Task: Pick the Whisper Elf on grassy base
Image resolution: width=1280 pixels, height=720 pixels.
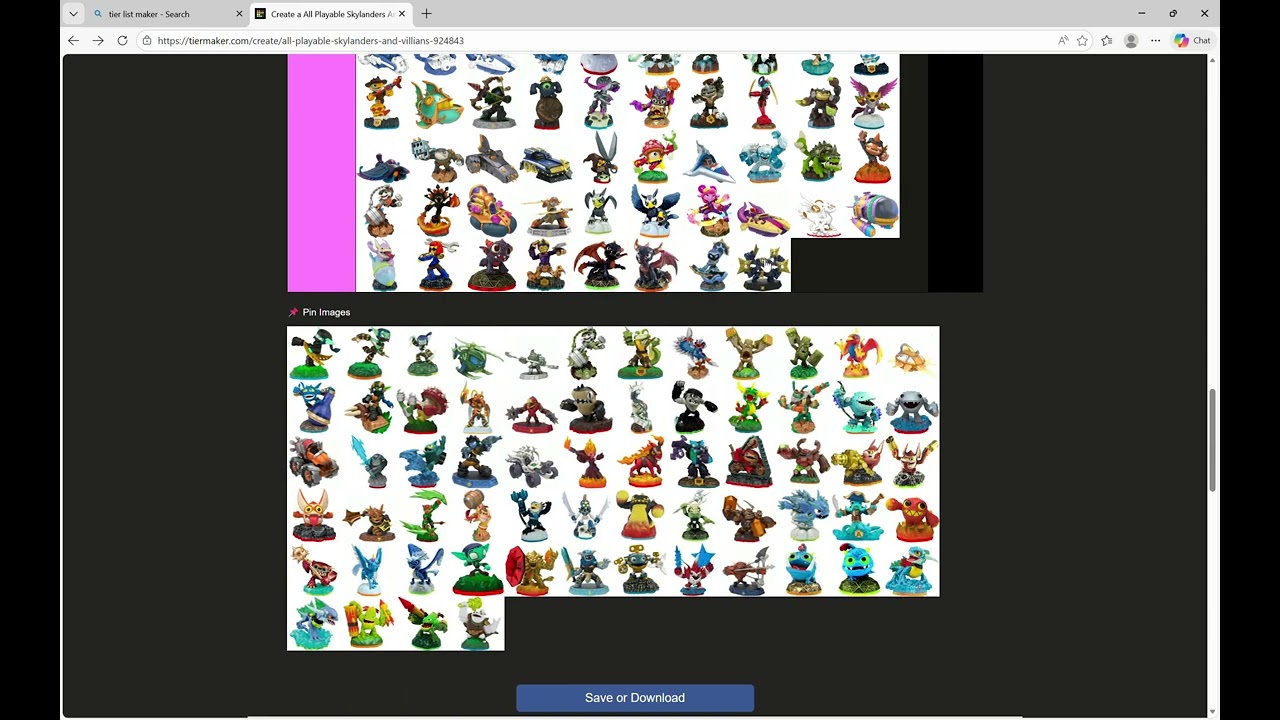Action: [477, 569]
